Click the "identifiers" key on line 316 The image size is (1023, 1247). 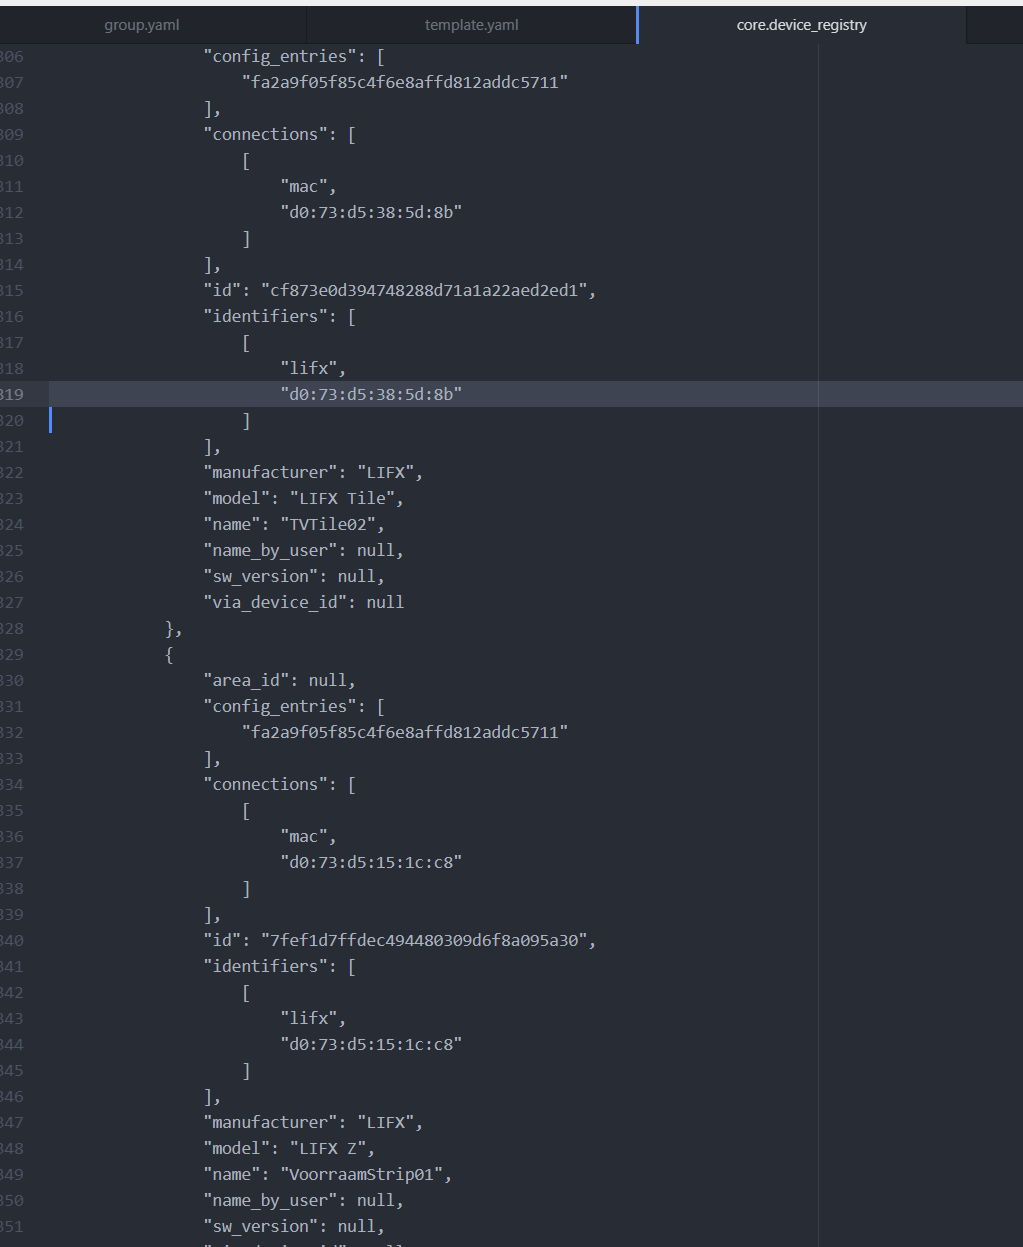coord(266,316)
